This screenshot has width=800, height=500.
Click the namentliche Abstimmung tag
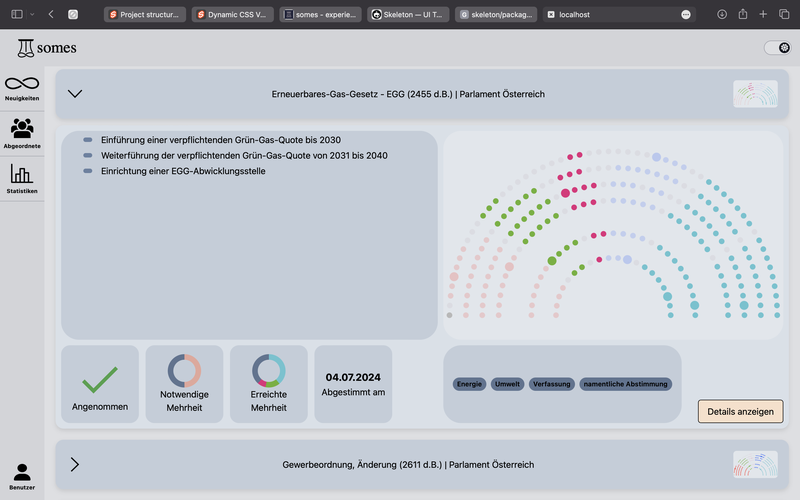point(626,384)
